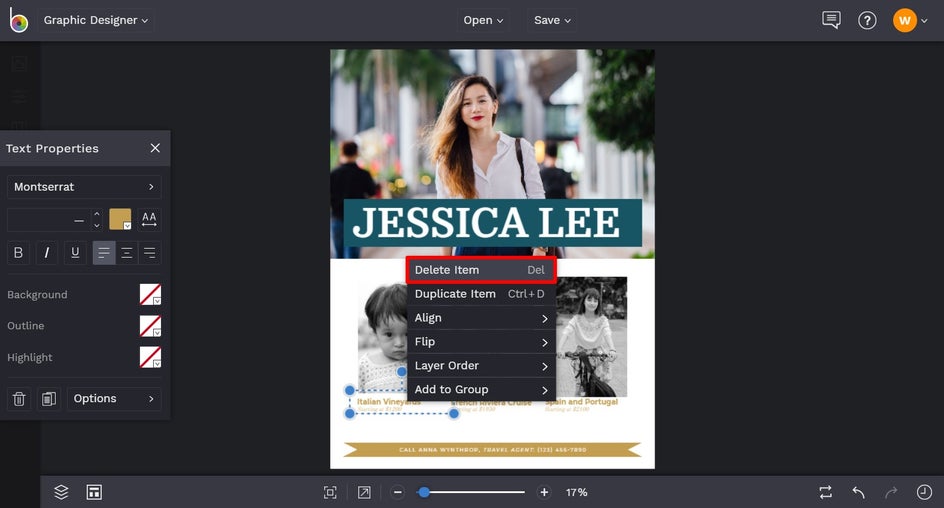Click the Background label in panel
Viewport: 944px width, 508px height.
point(37,295)
